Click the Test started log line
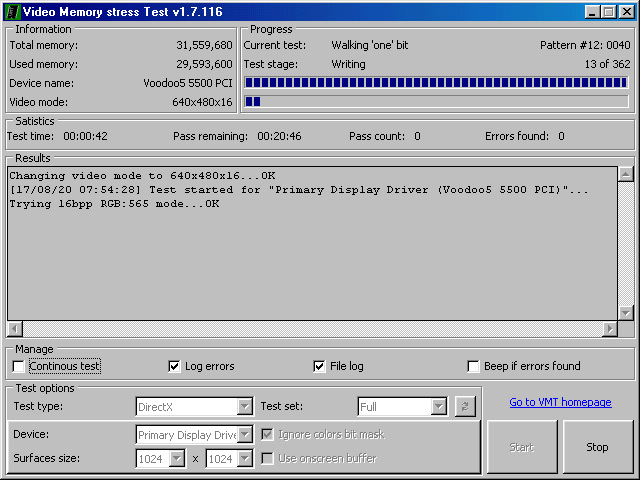 point(299,190)
